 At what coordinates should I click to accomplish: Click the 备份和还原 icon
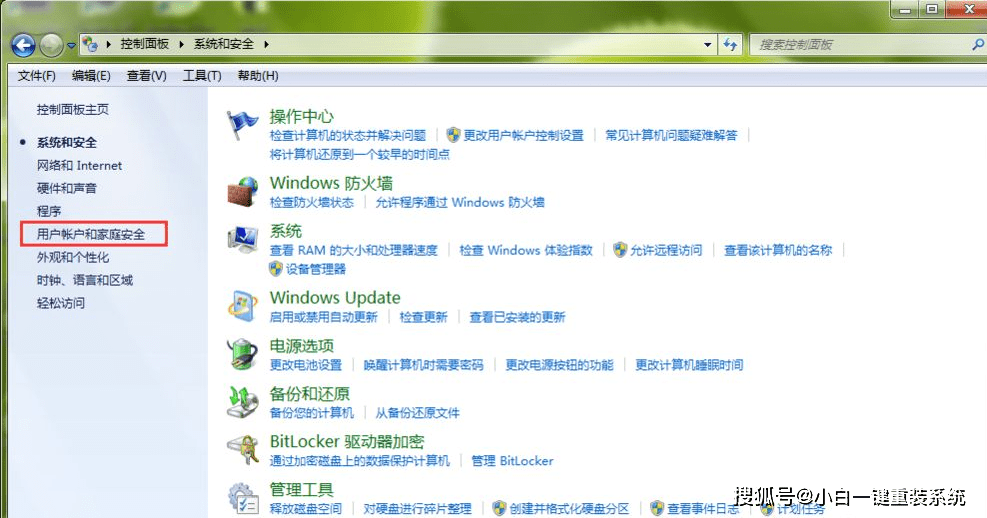pos(243,402)
